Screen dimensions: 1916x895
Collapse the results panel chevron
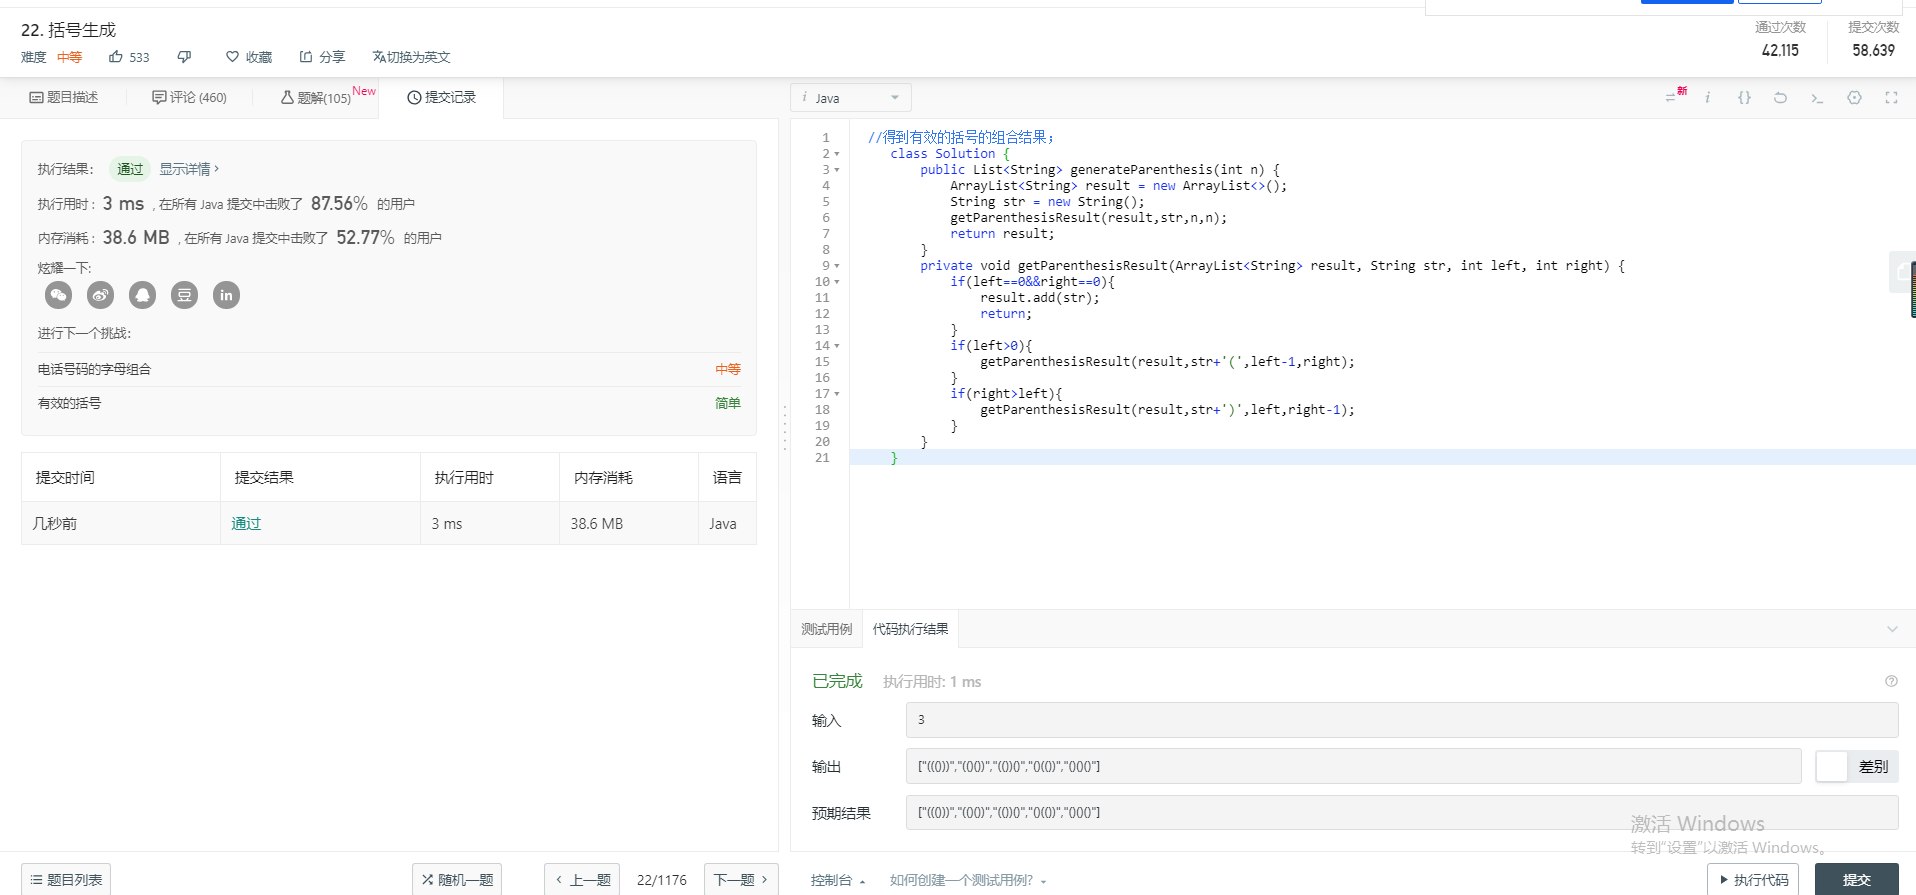[x=1892, y=629]
